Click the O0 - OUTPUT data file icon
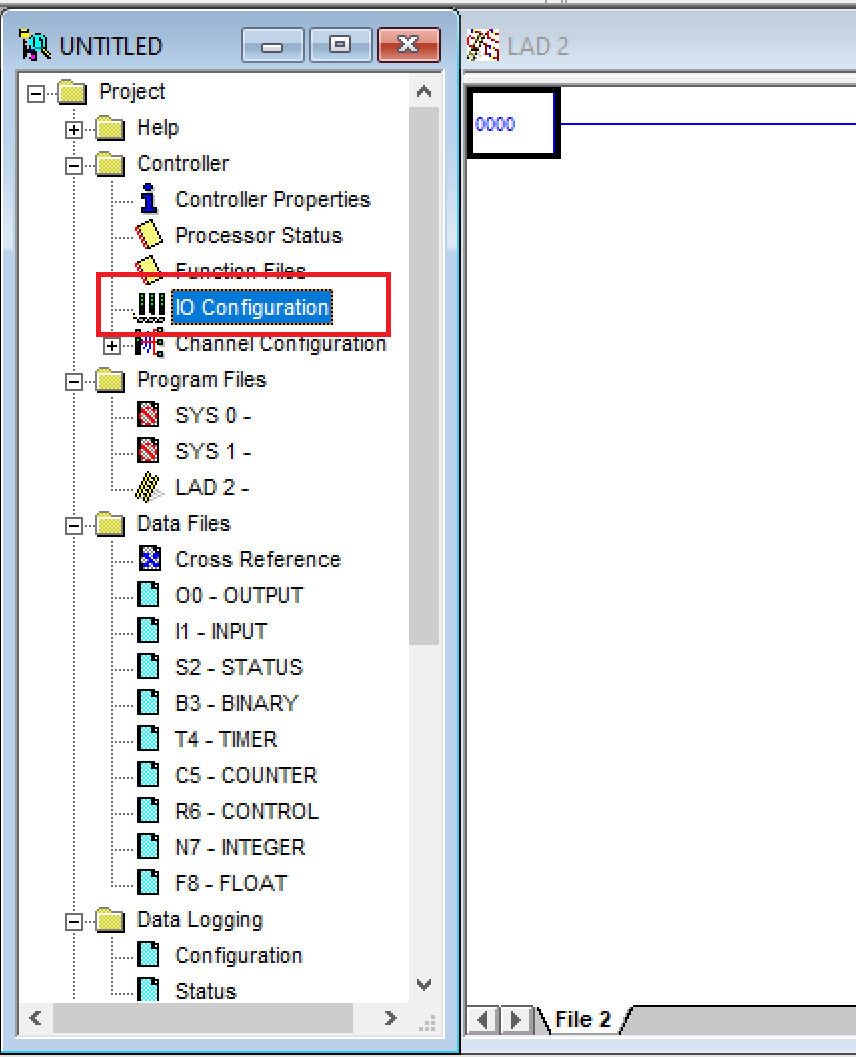The image size is (856, 1057). (148, 595)
